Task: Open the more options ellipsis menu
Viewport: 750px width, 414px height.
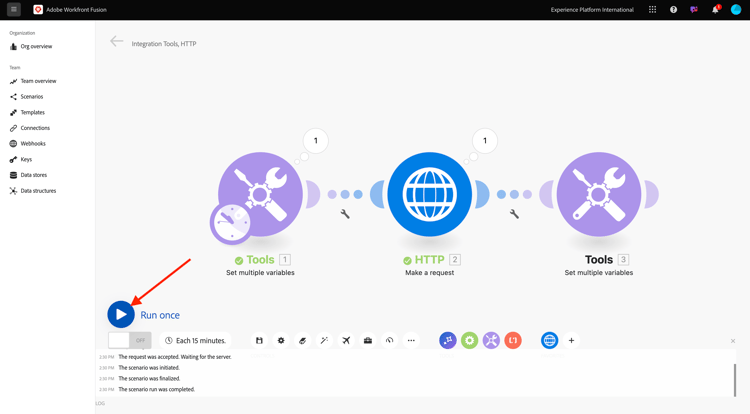Action: (x=411, y=340)
